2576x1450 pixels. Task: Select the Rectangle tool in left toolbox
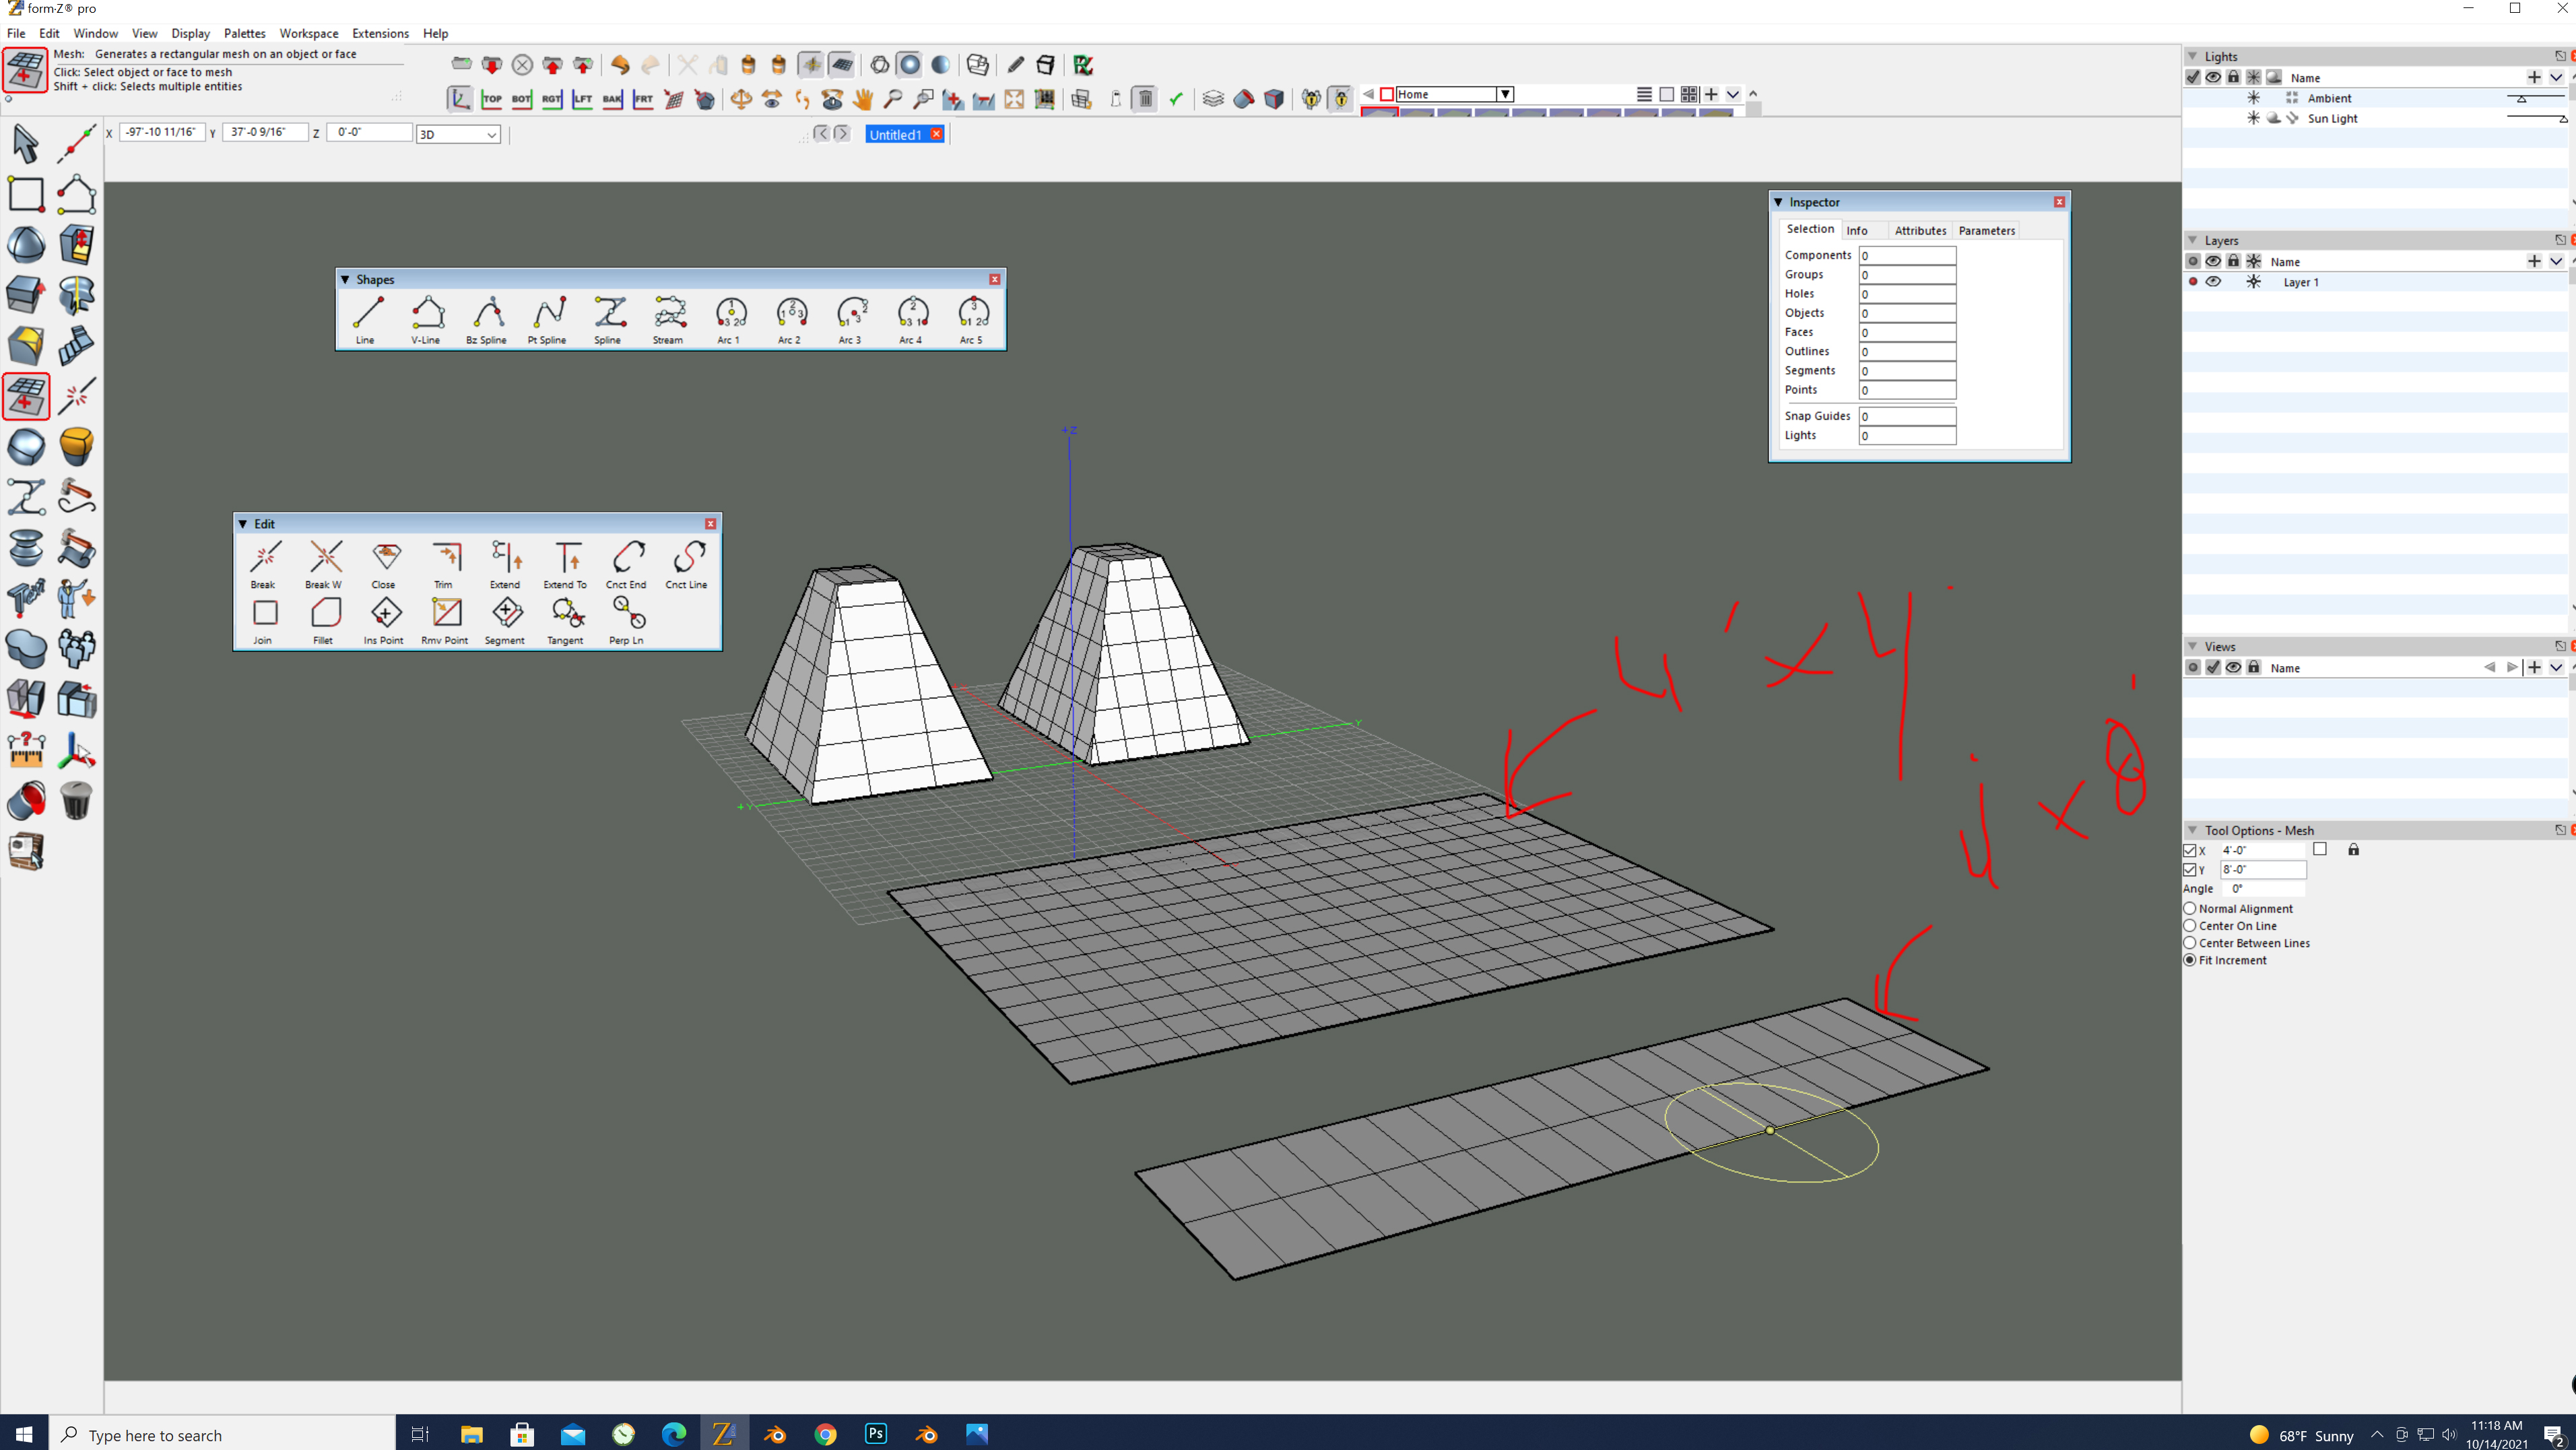tap(26, 194)
